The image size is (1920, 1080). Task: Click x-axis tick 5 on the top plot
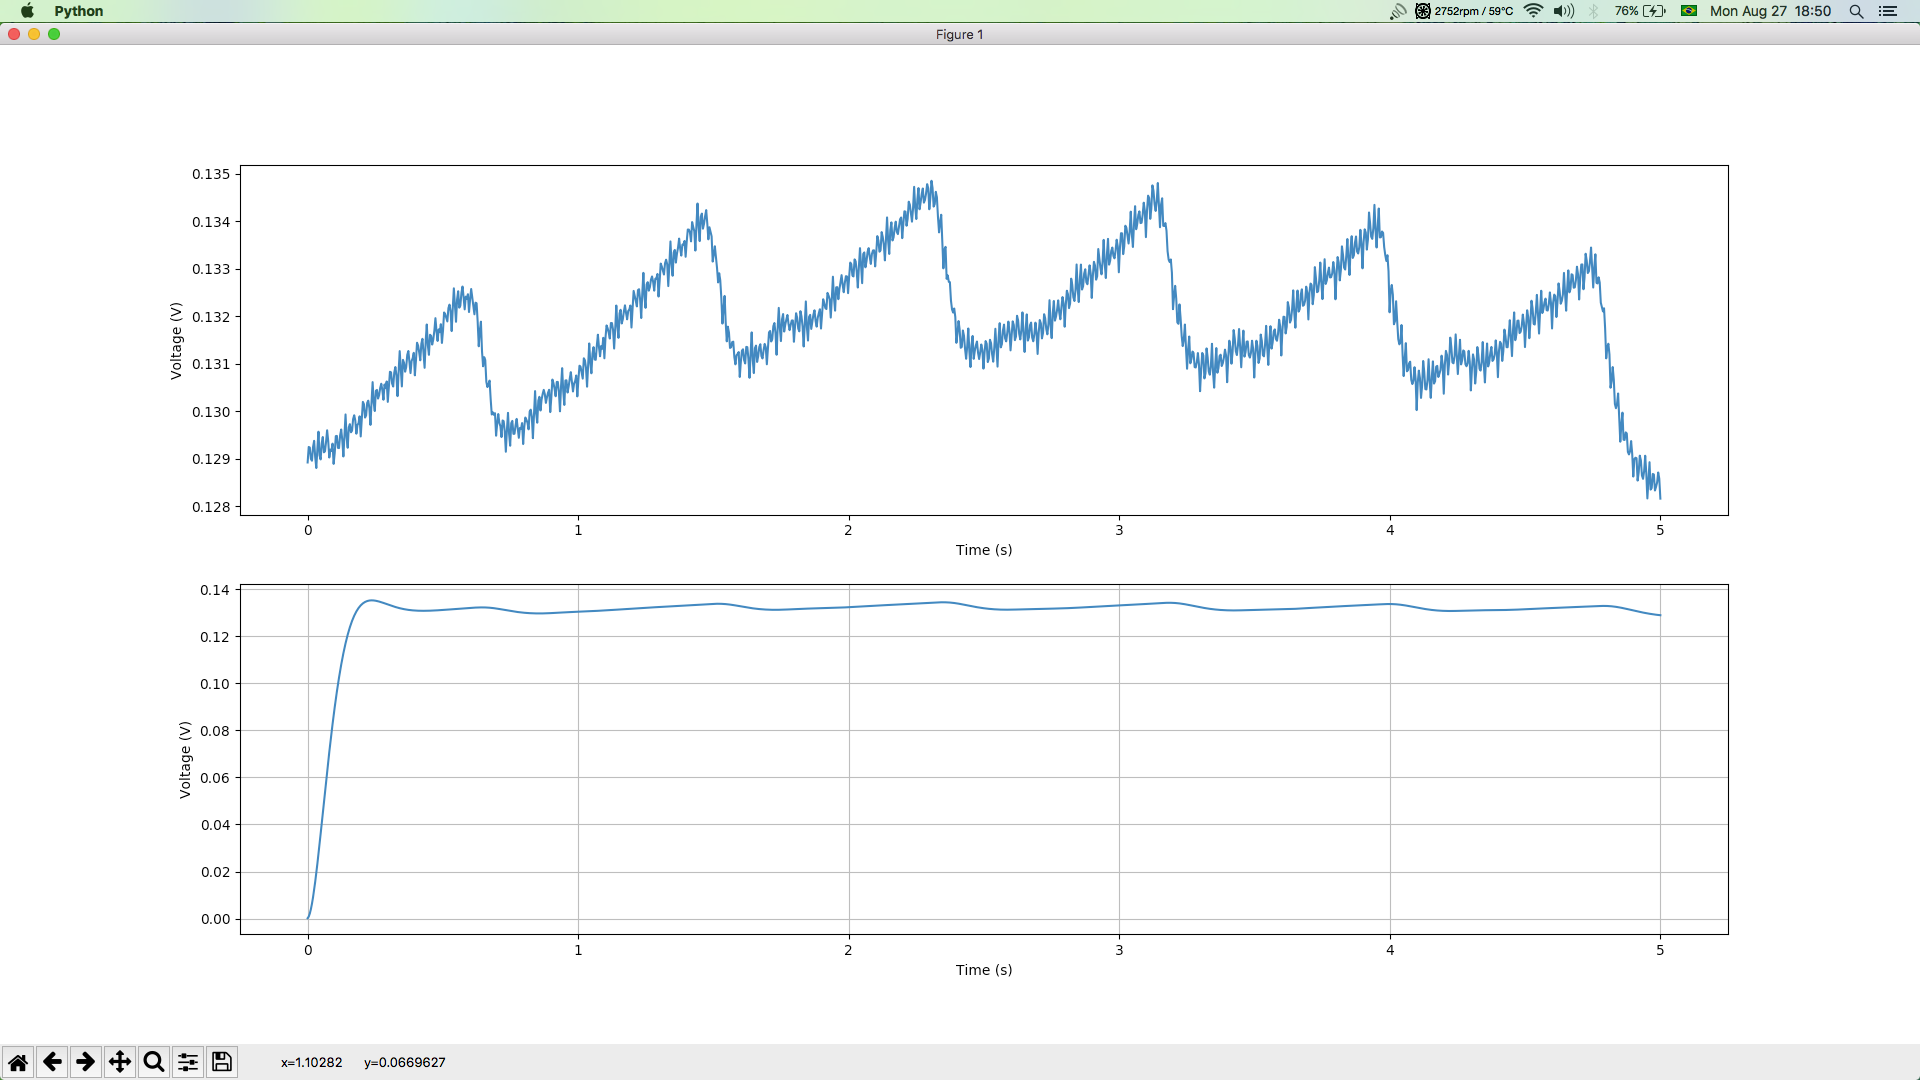1660,530
